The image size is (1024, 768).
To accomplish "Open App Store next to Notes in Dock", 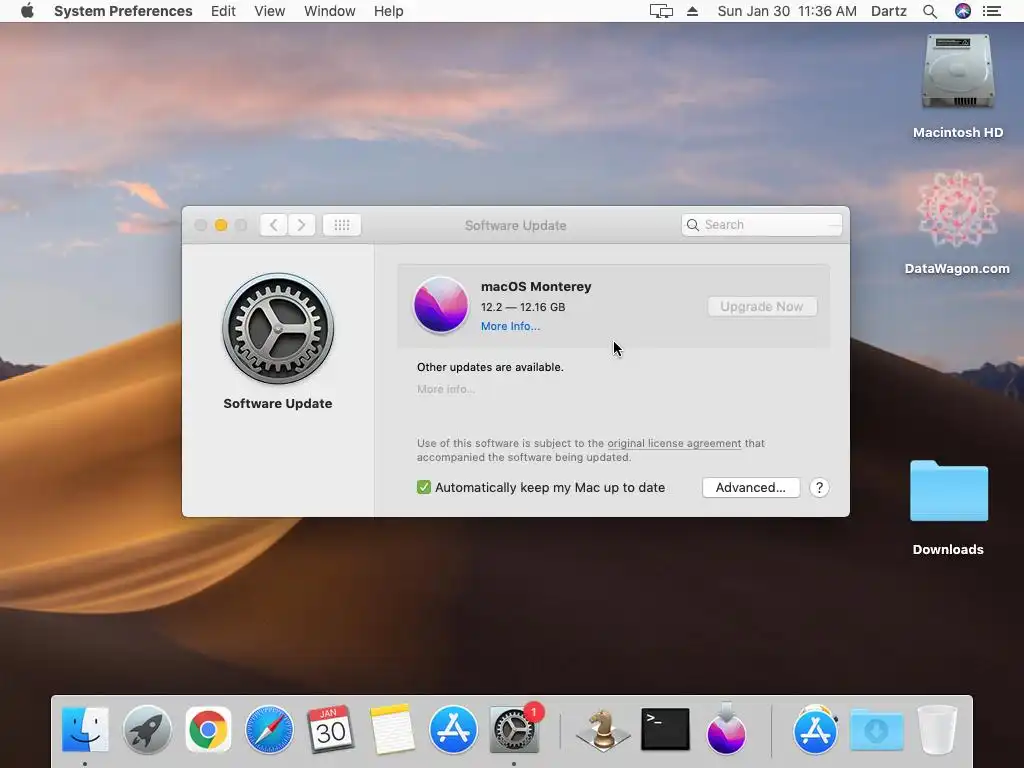I will click(453, 729).
